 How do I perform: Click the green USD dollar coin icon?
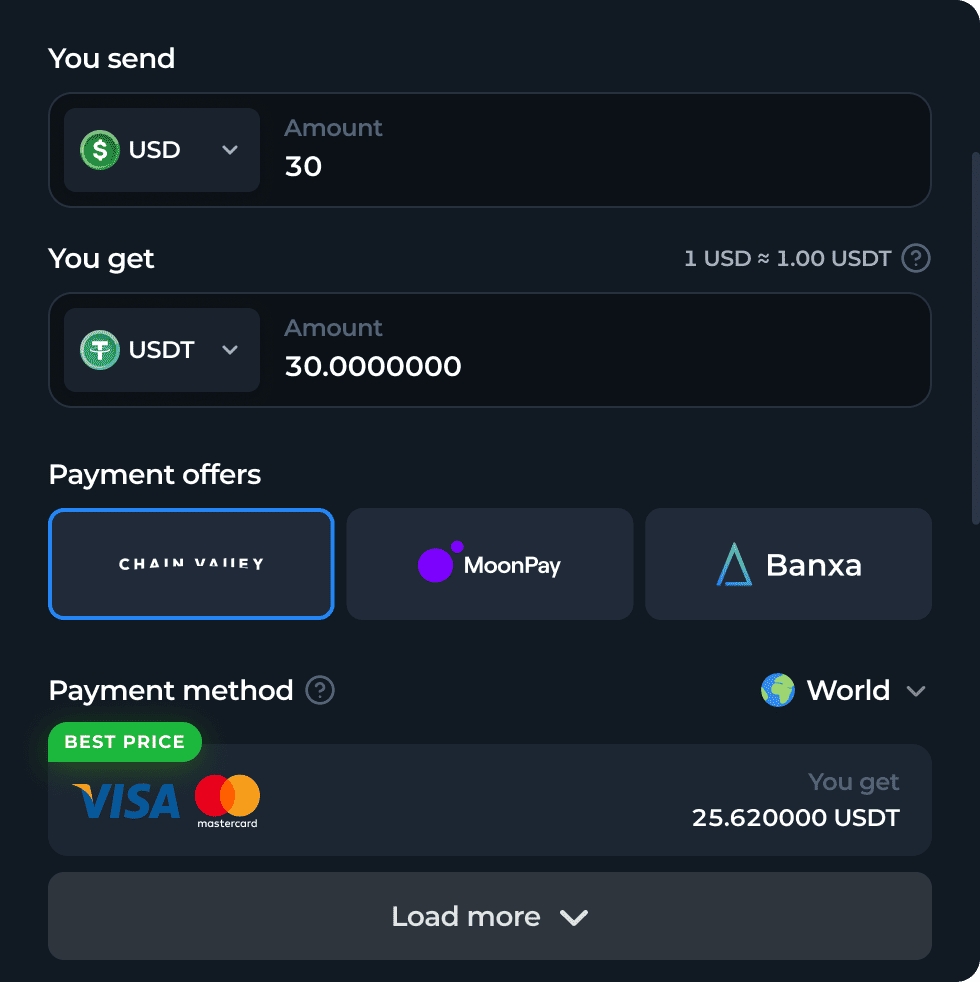tap(100, 150)
